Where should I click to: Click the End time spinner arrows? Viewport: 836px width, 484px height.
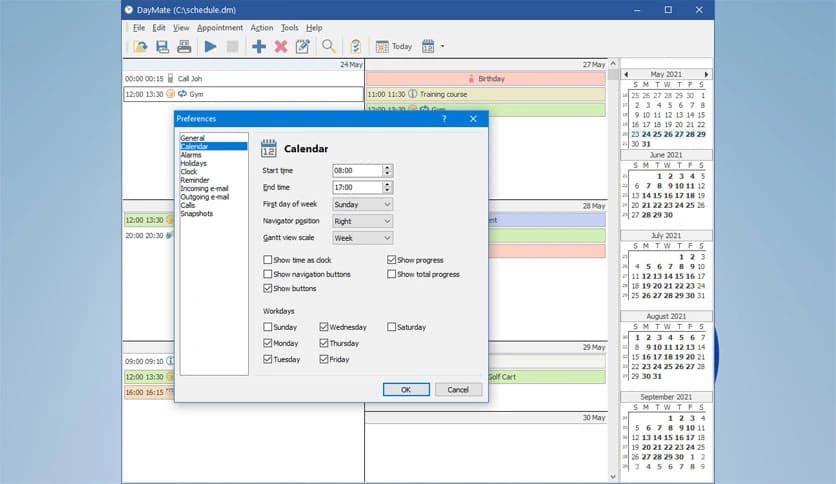click(x=388, y=187)
